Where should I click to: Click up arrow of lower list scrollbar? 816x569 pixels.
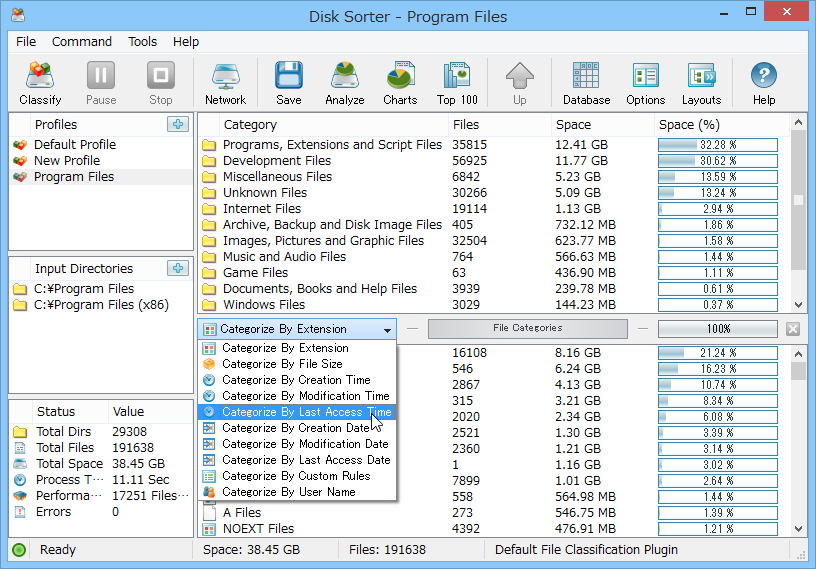click(x=798, y=354)
